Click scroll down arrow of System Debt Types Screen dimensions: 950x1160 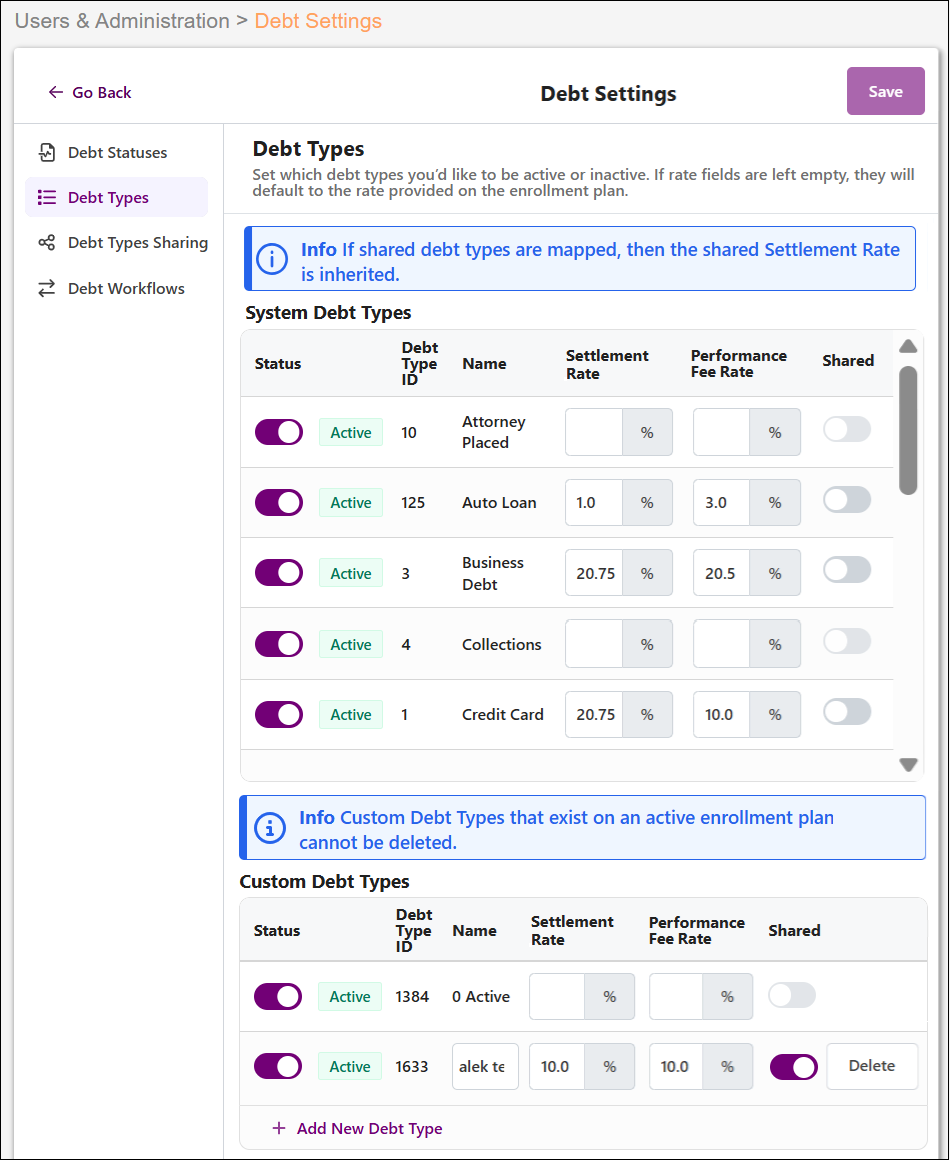click(x=909, y=765)
